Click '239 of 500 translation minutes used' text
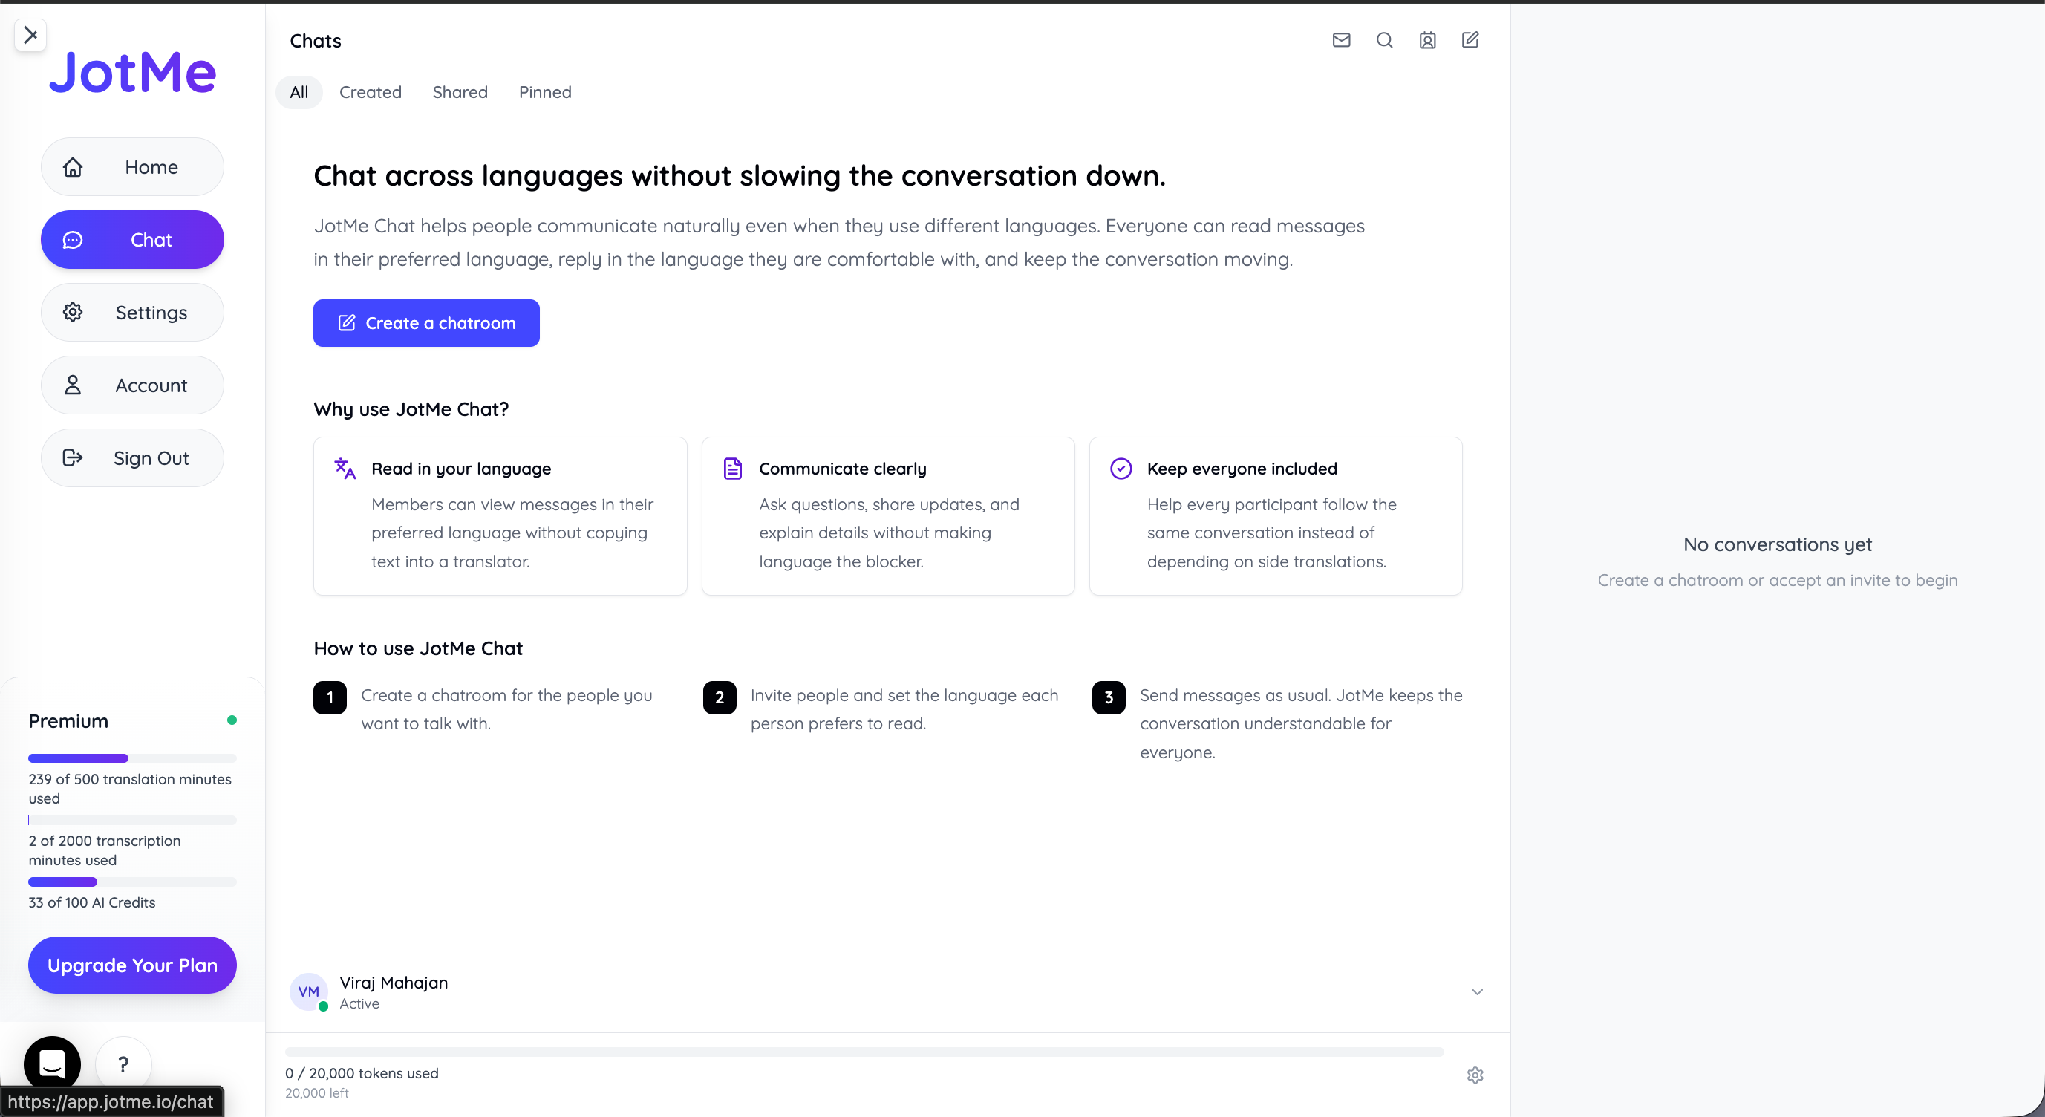Image resolution: width=2045 pixels, height=1117 pixels. (x=130, y=789)
